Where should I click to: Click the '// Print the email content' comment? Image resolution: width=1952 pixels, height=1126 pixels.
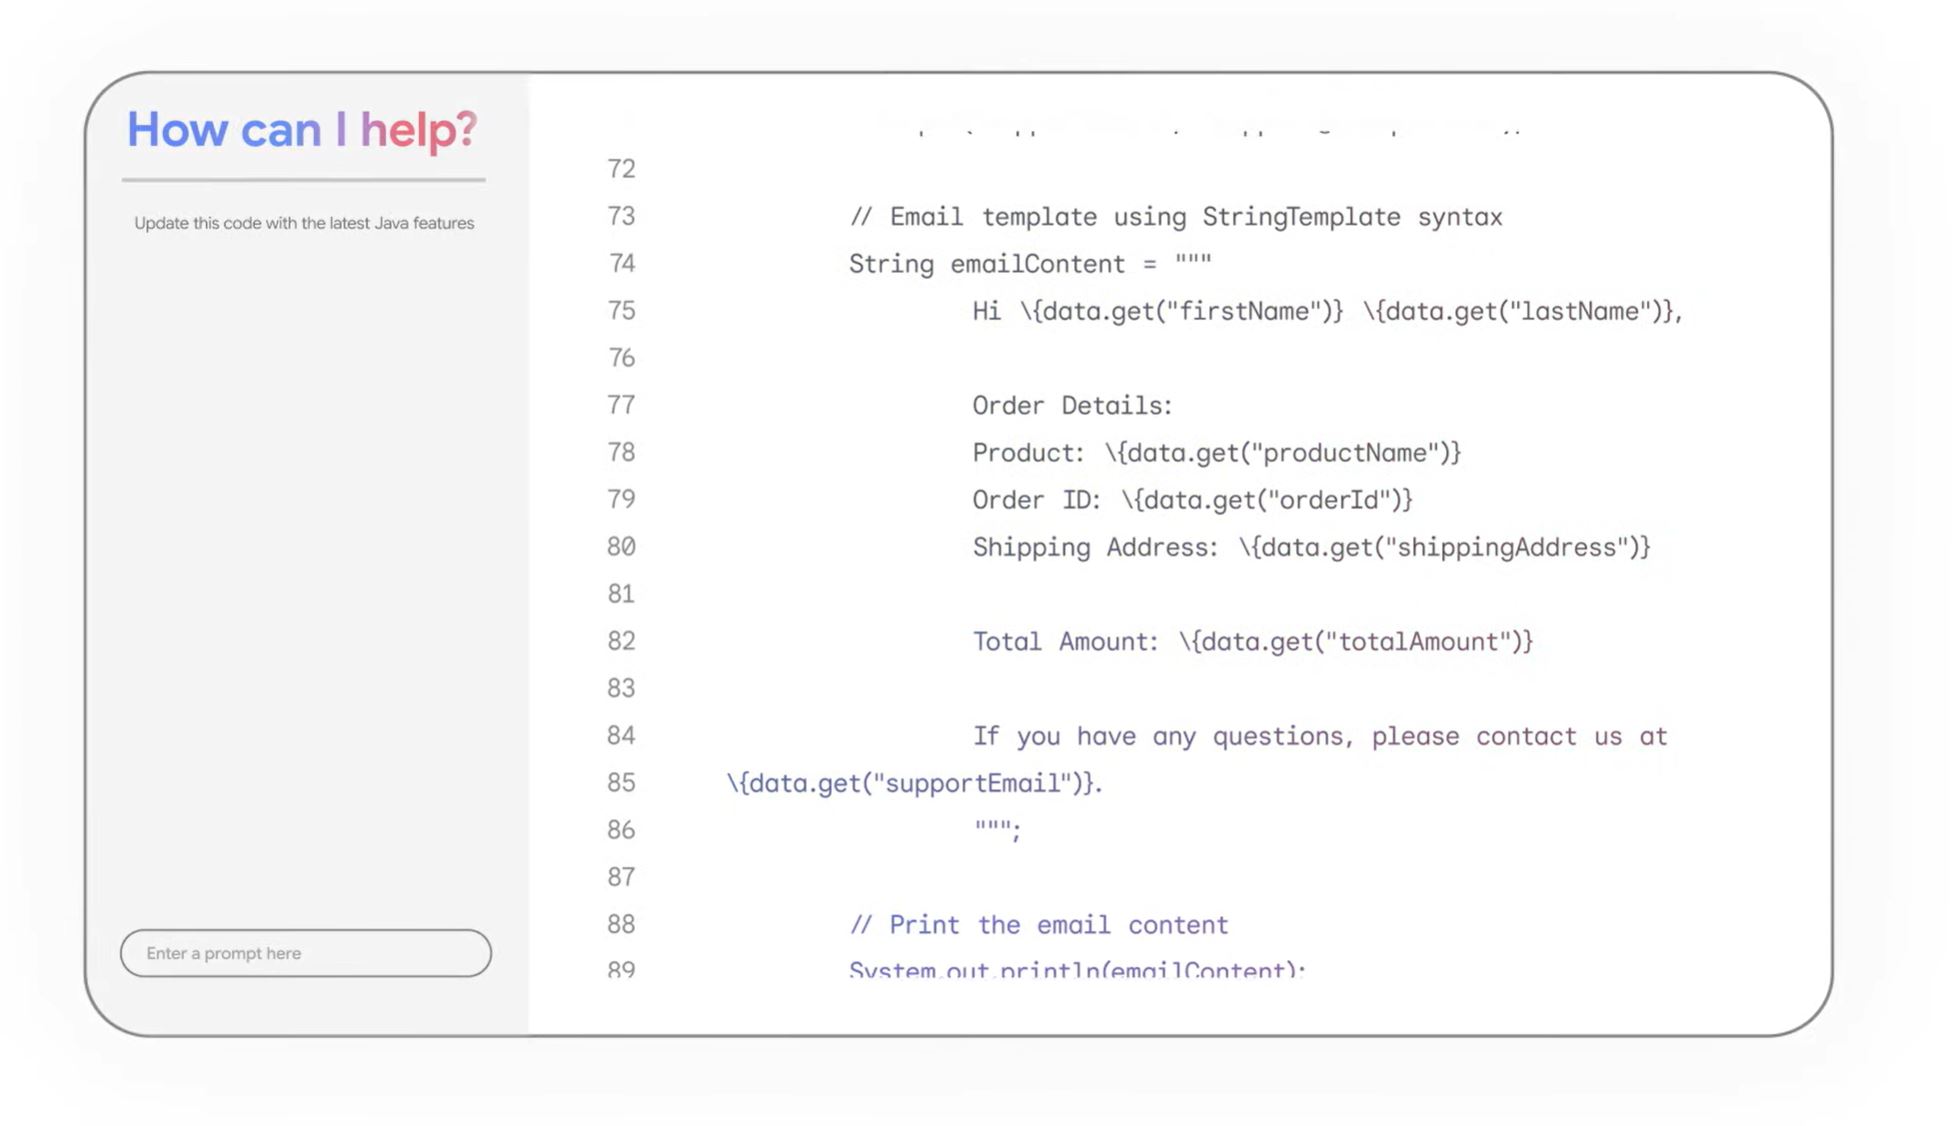tap(1039, 925)
